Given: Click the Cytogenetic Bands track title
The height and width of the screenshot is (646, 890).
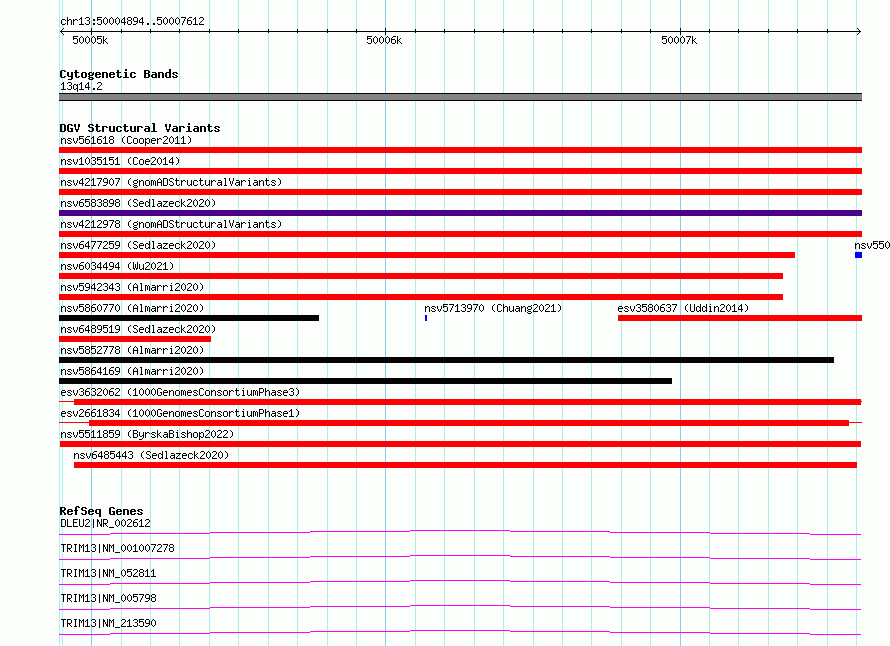Looking at the screenshot, I should pos(119,74).
